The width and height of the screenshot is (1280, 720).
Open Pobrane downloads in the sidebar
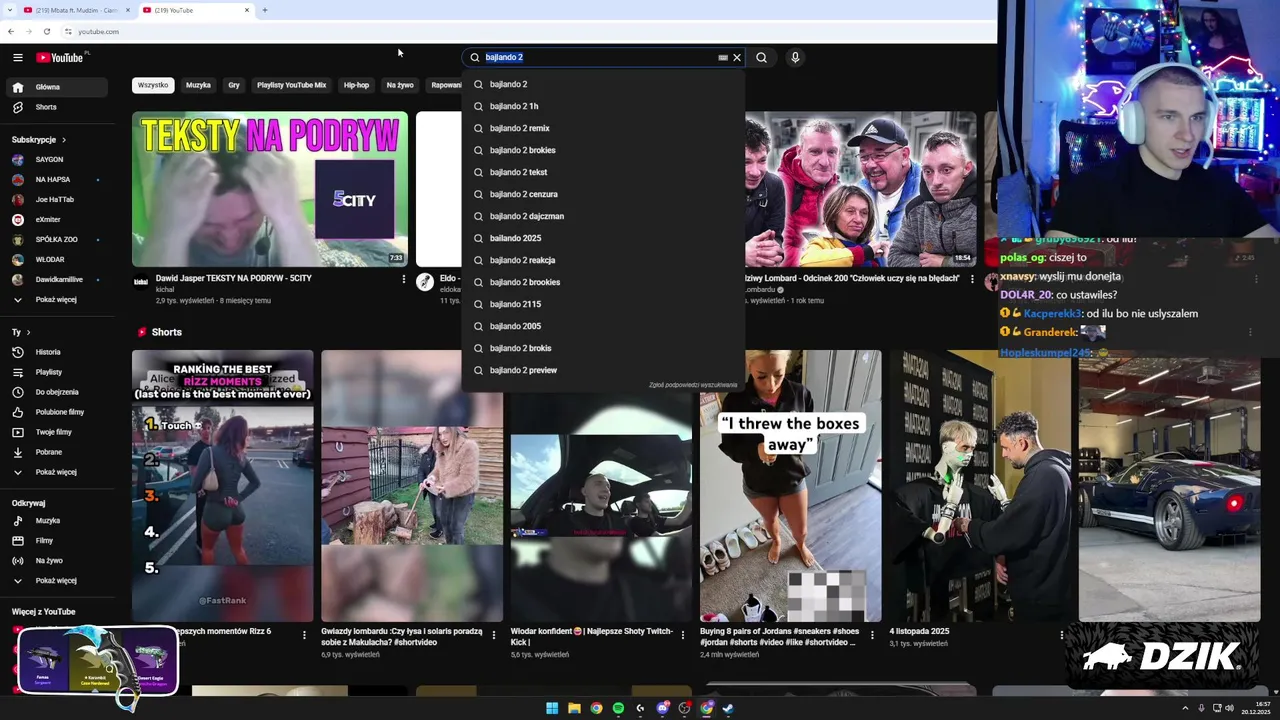coord(58,452)
